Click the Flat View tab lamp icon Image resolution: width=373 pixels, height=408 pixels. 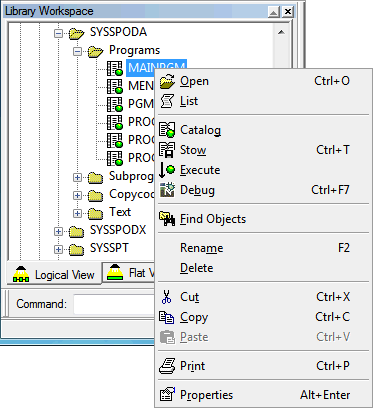coord(115,273)
